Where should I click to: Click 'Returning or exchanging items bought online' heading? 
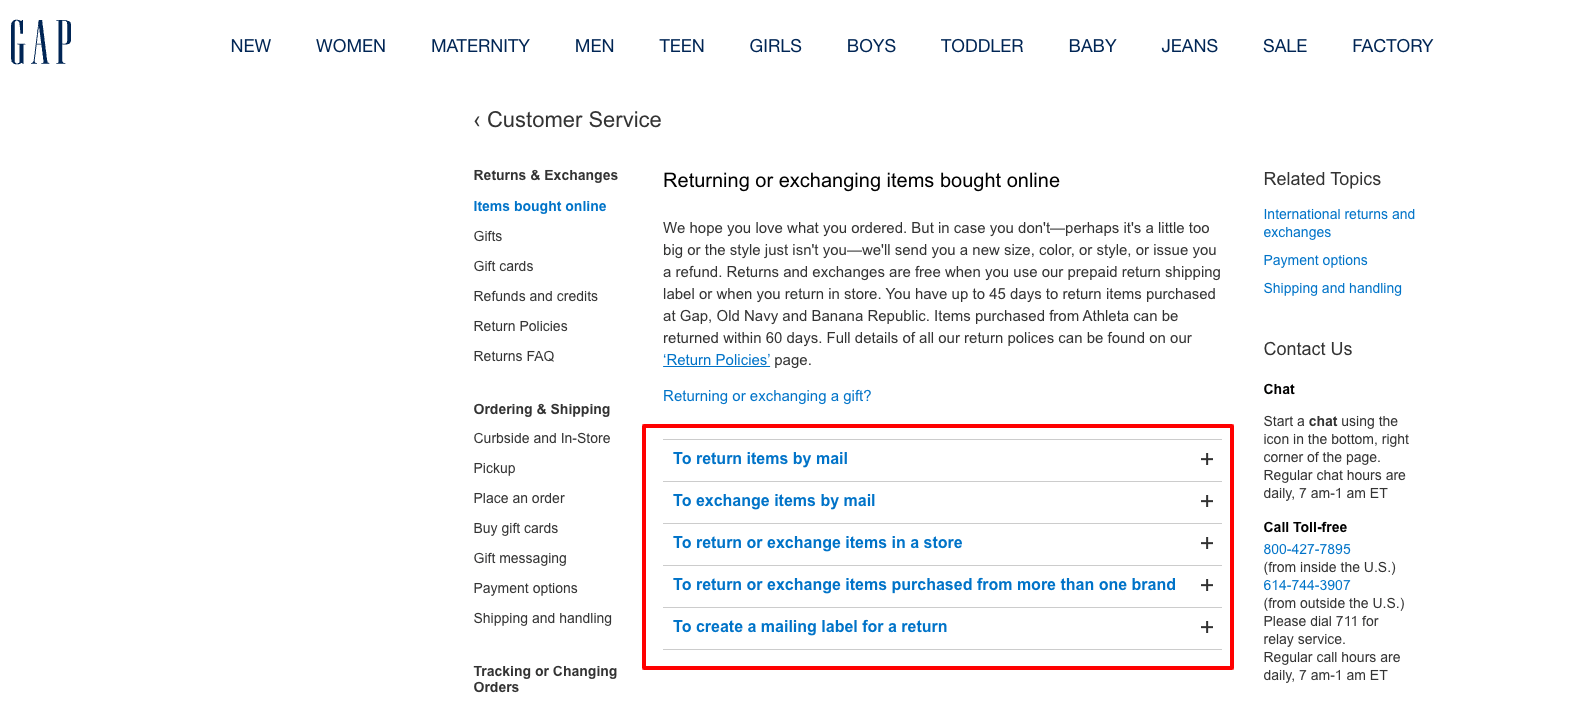[x=861, y=180]
